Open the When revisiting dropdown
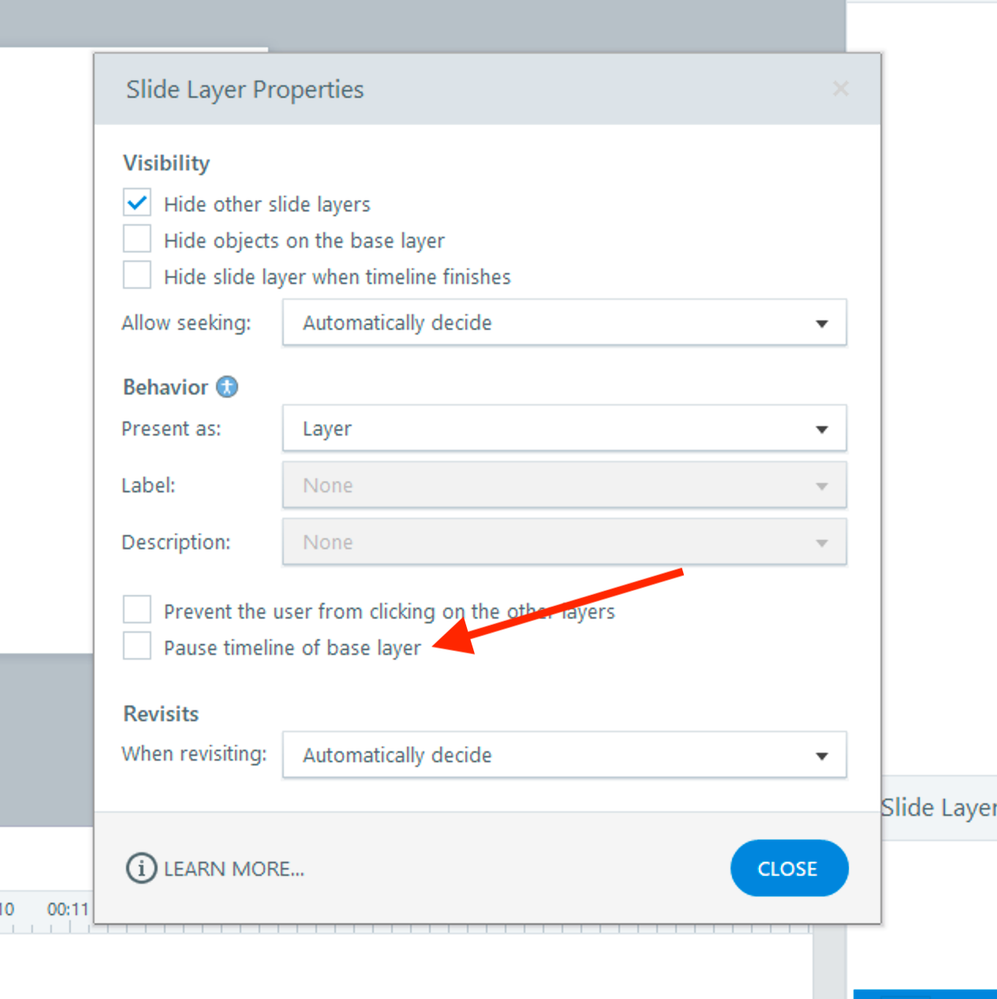 (564, 755)
